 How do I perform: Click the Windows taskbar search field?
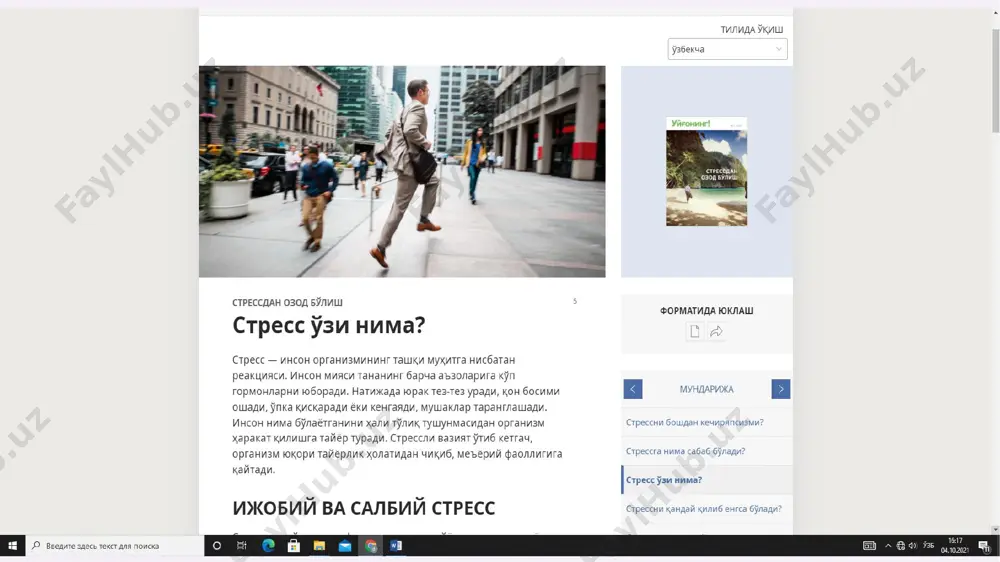point(115,545)
